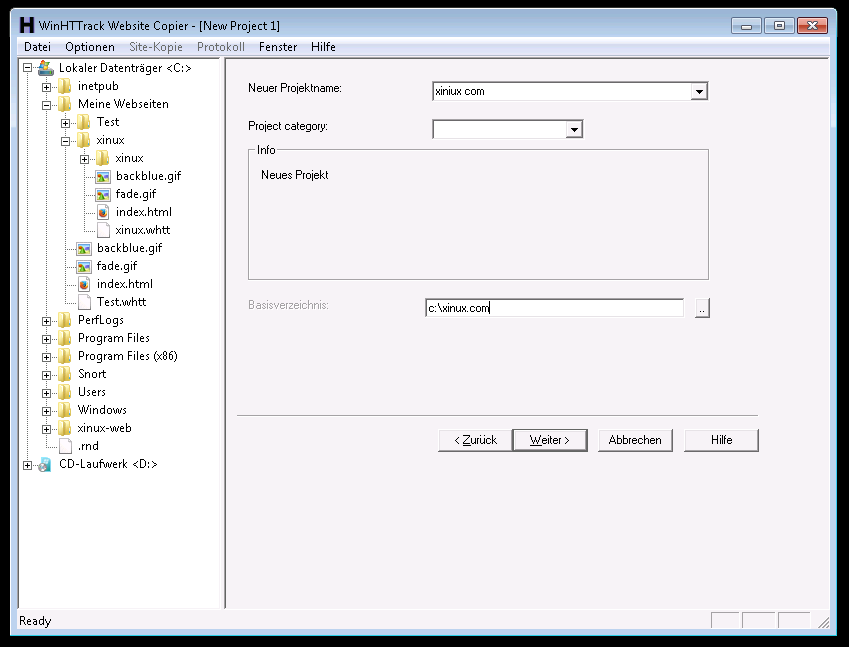
Task: Click the xinux.whtt project file icon
Action: [103, 230]
